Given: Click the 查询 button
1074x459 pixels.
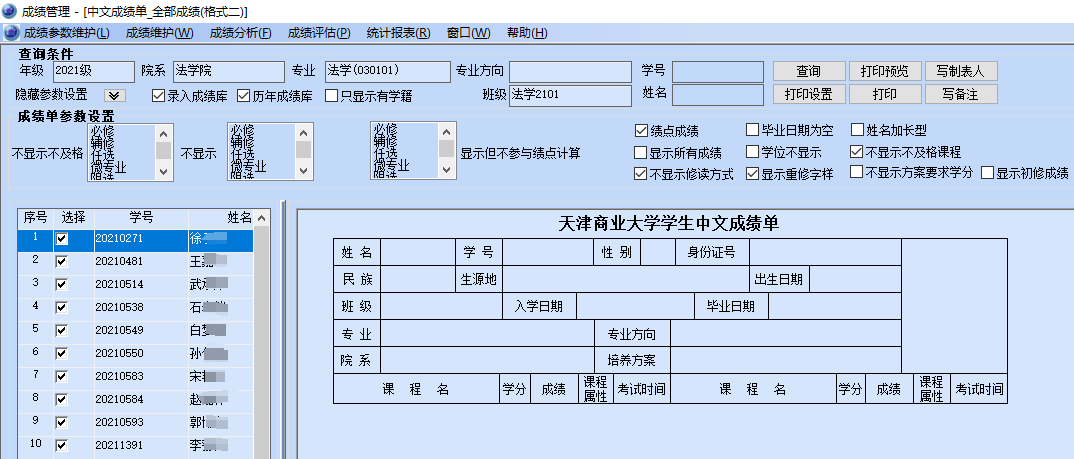Looking at the screenshot, I should [x=808, y=71].
